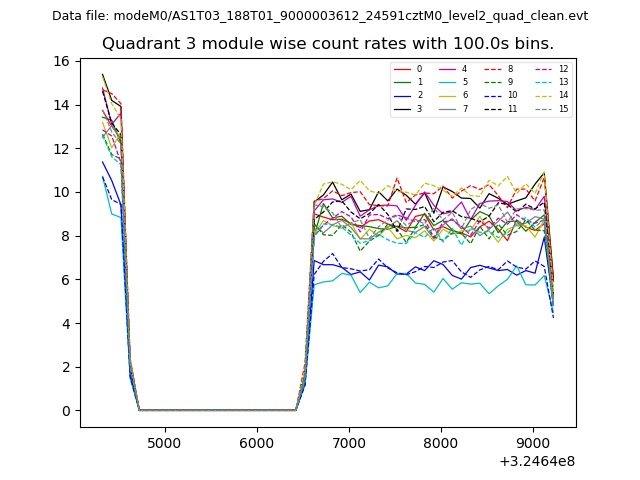640x480 pixels.
Task: Click the x-axis tick label 7000
Action: coord(349,443)
